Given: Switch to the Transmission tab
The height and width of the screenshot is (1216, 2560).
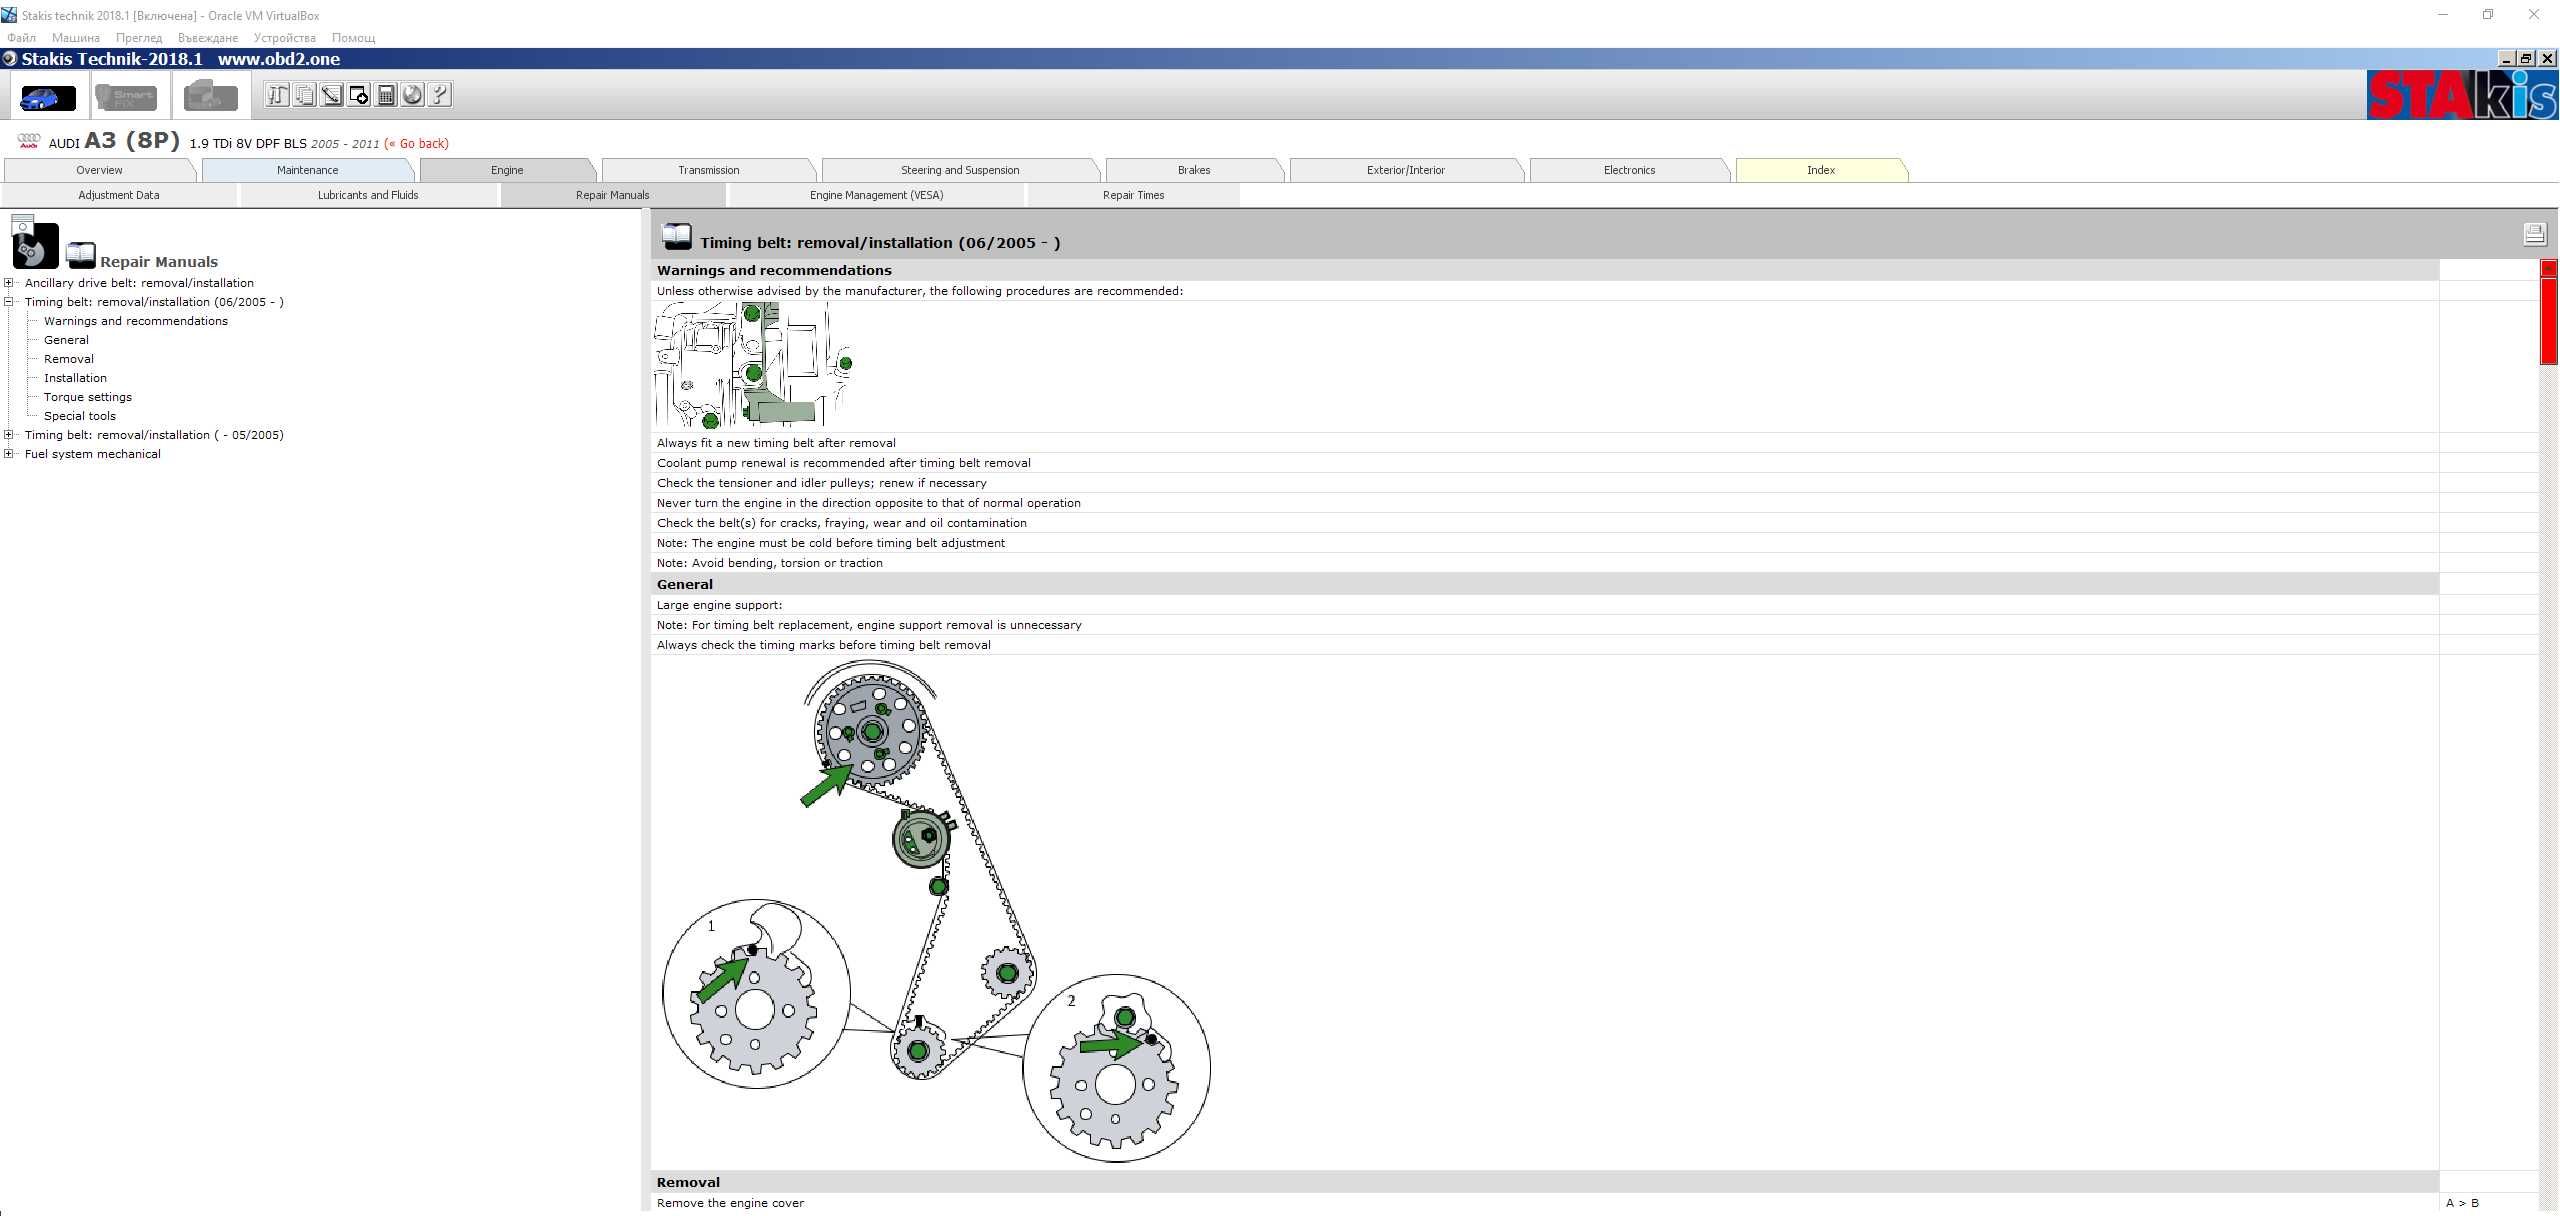Looking at the screenshot, I should pyautogui.click(x=708, y=170).
